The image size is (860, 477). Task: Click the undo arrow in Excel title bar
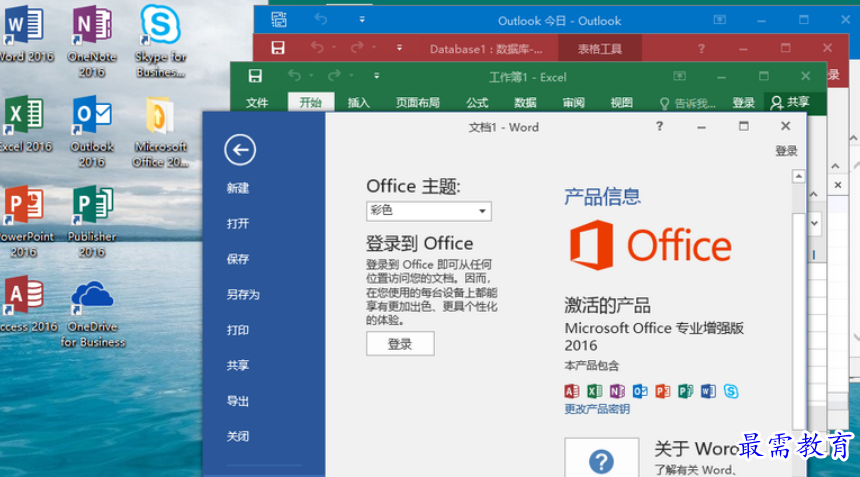[295, 76]
